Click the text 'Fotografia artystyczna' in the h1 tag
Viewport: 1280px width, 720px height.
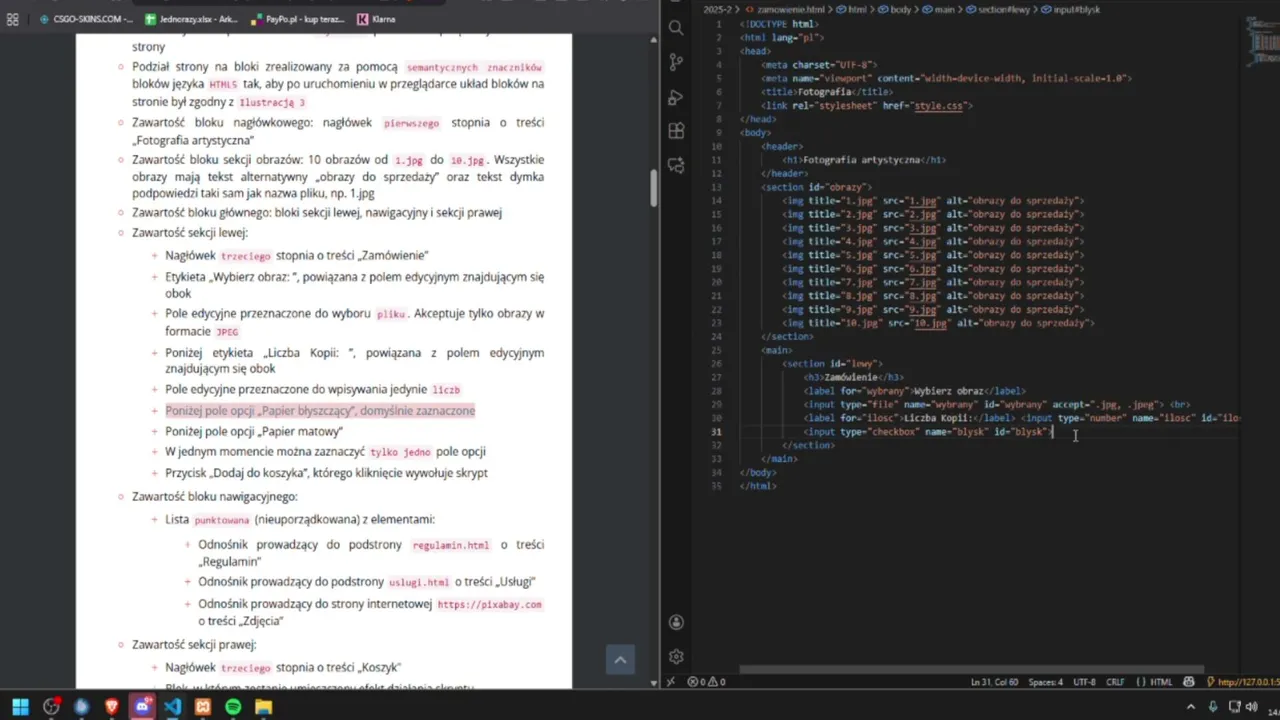pyautogui.click(x=861, y=160)
